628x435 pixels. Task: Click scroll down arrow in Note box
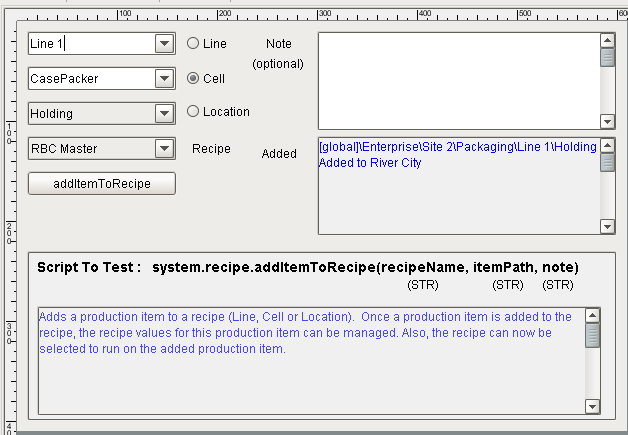607,121
